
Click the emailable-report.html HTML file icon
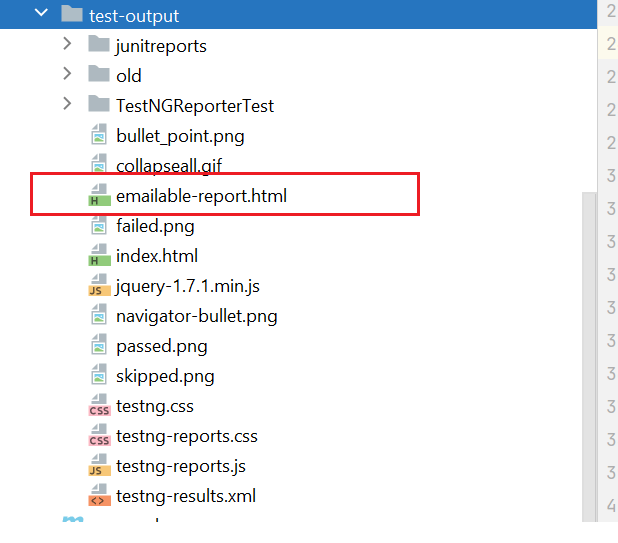click(x=99, y=195)
